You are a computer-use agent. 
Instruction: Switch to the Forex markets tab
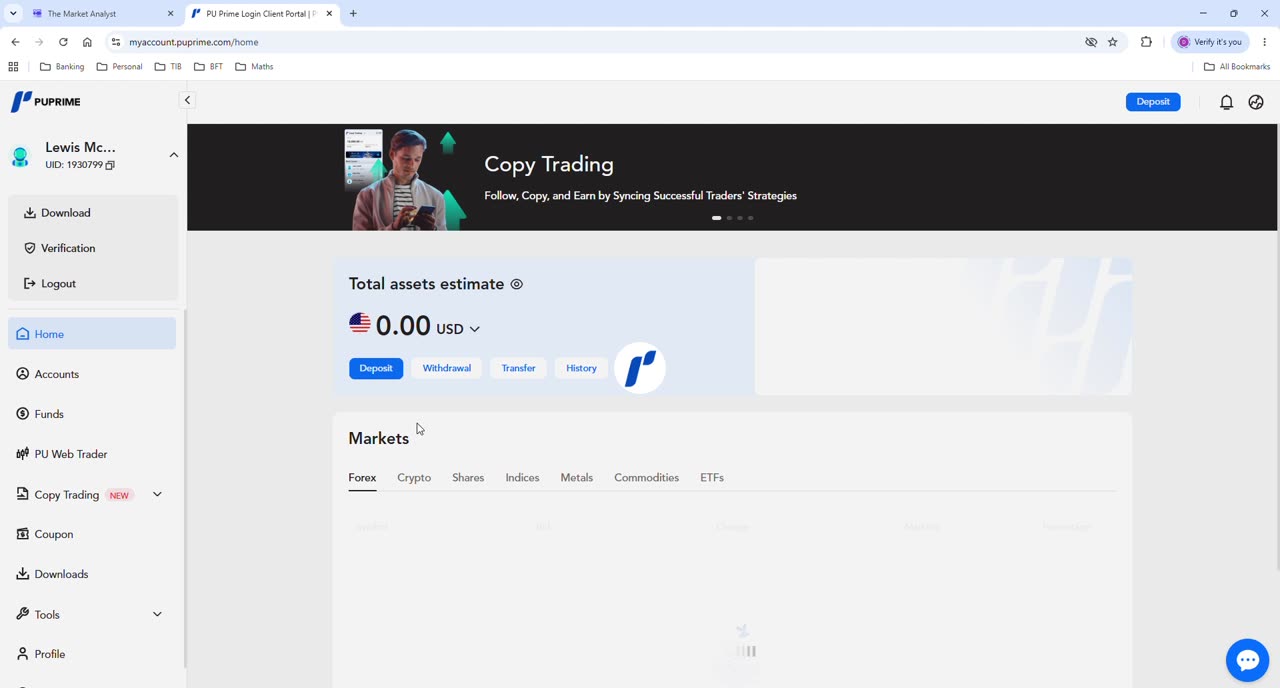coord(362,478)
